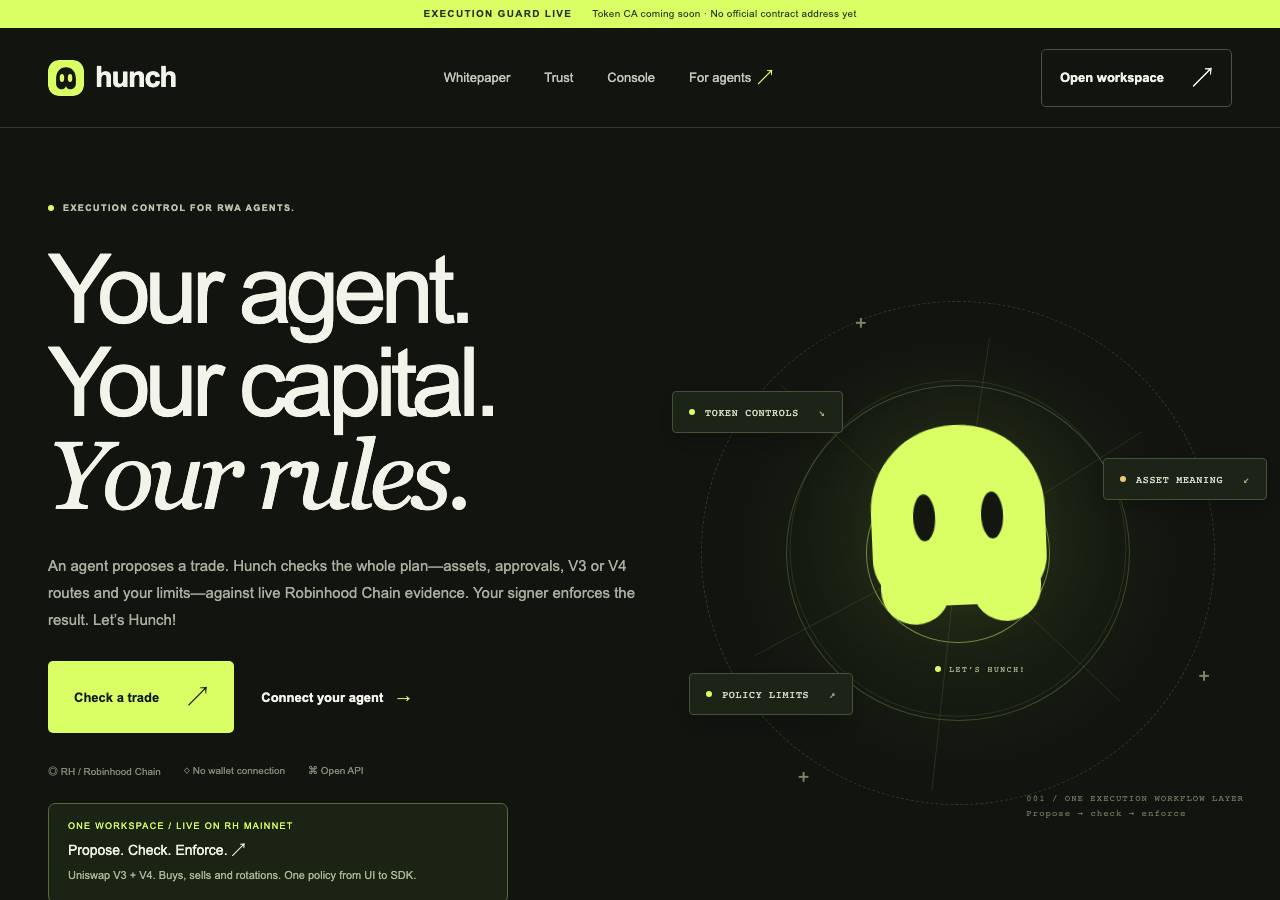Select the Asset Meaning chip
This screenshot has width=1280, height=900.
coord(1185,480)
